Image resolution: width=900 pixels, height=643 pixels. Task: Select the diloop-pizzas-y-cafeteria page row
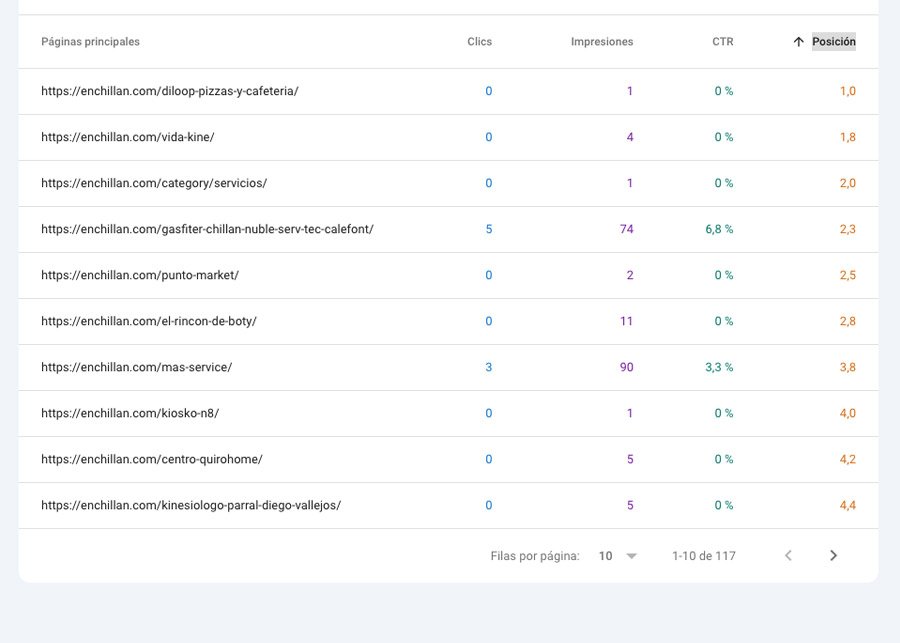170,91
